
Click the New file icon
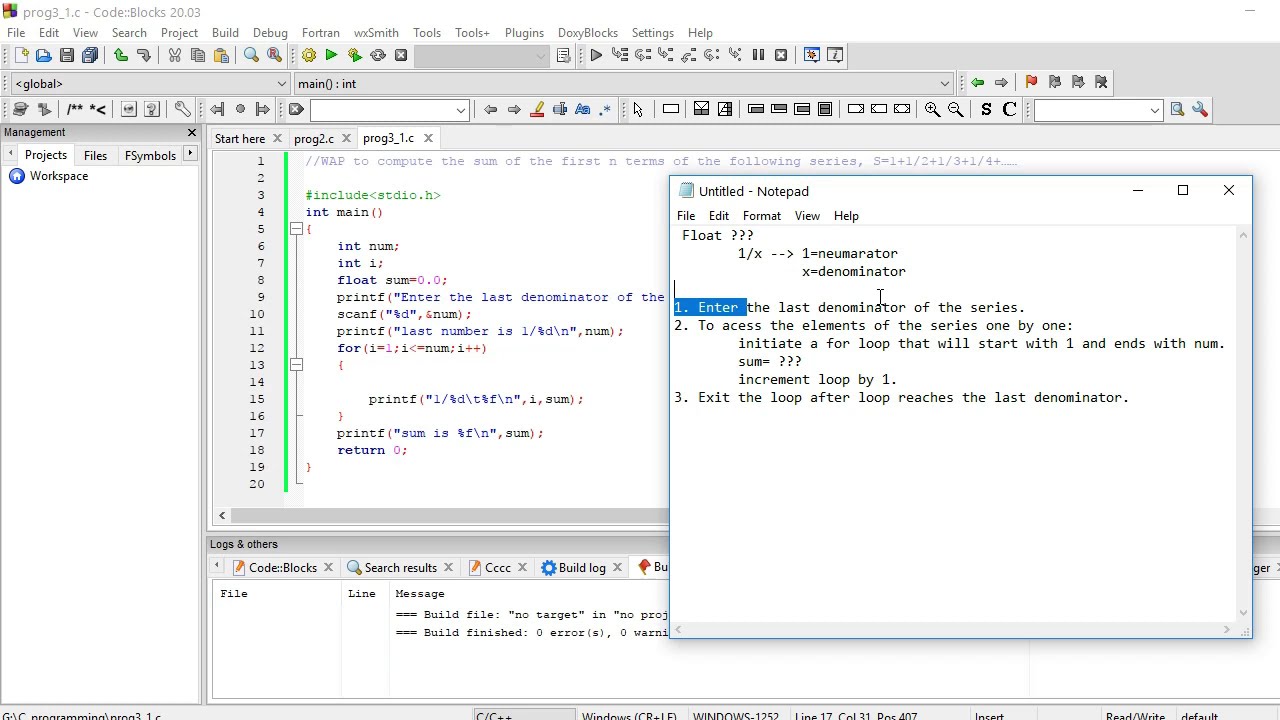pyautogui.click(x=21, y=56)
